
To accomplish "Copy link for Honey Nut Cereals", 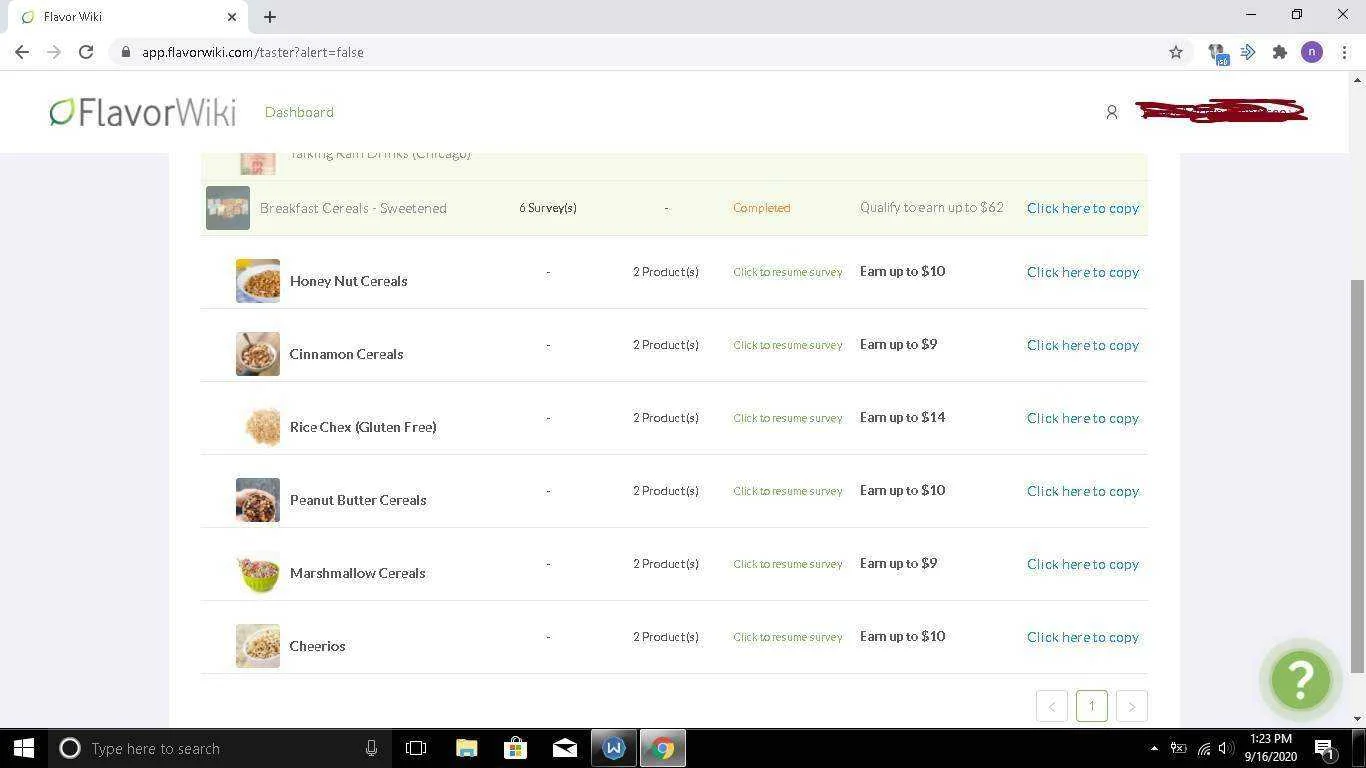I will pos(1083,272).
